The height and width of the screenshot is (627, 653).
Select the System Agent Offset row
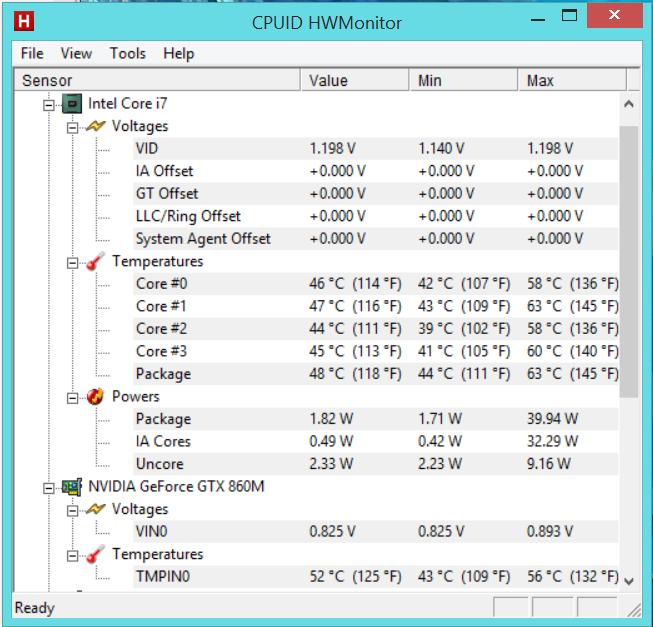click(x=376, y=239)
